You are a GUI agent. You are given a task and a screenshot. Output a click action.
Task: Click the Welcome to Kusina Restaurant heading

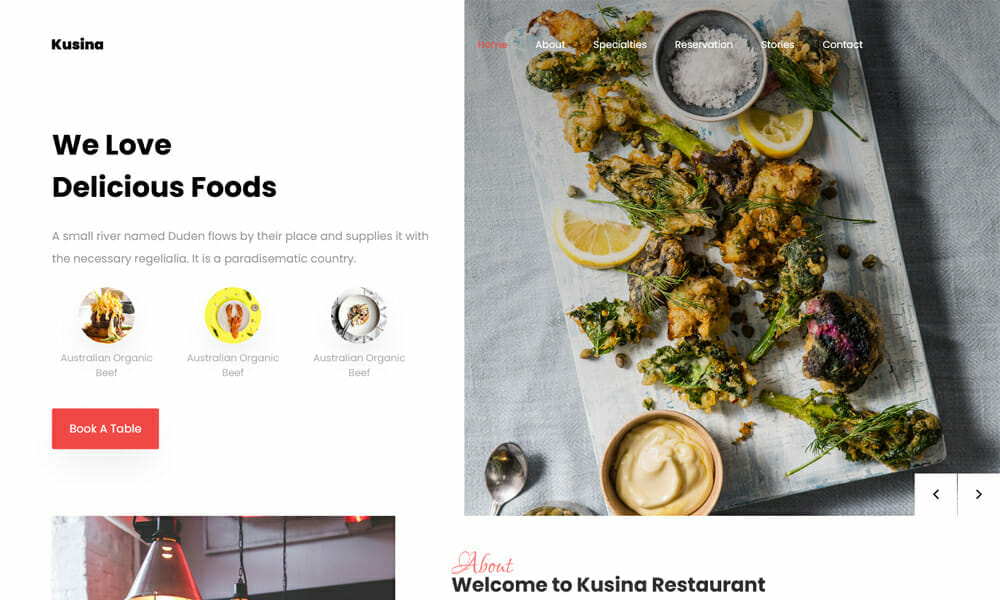[x=608, y=585]
